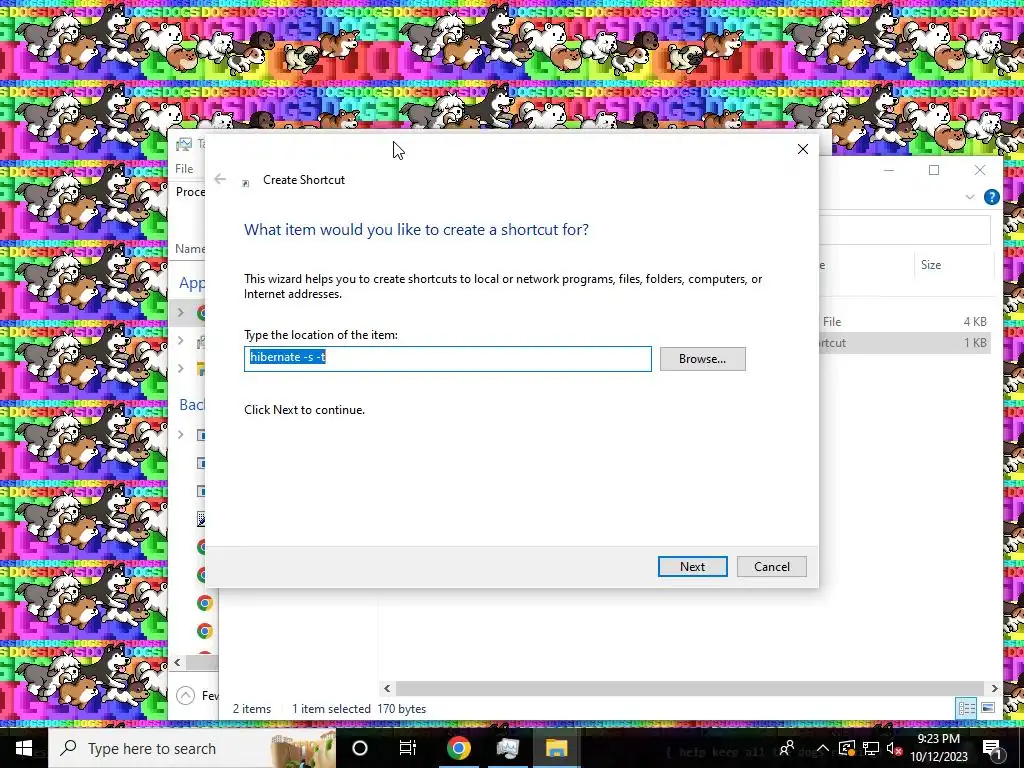Open File menu in Task Manager window
Image resolution: width=1024 pixels, height=768 pixels.
coord(184,168)
